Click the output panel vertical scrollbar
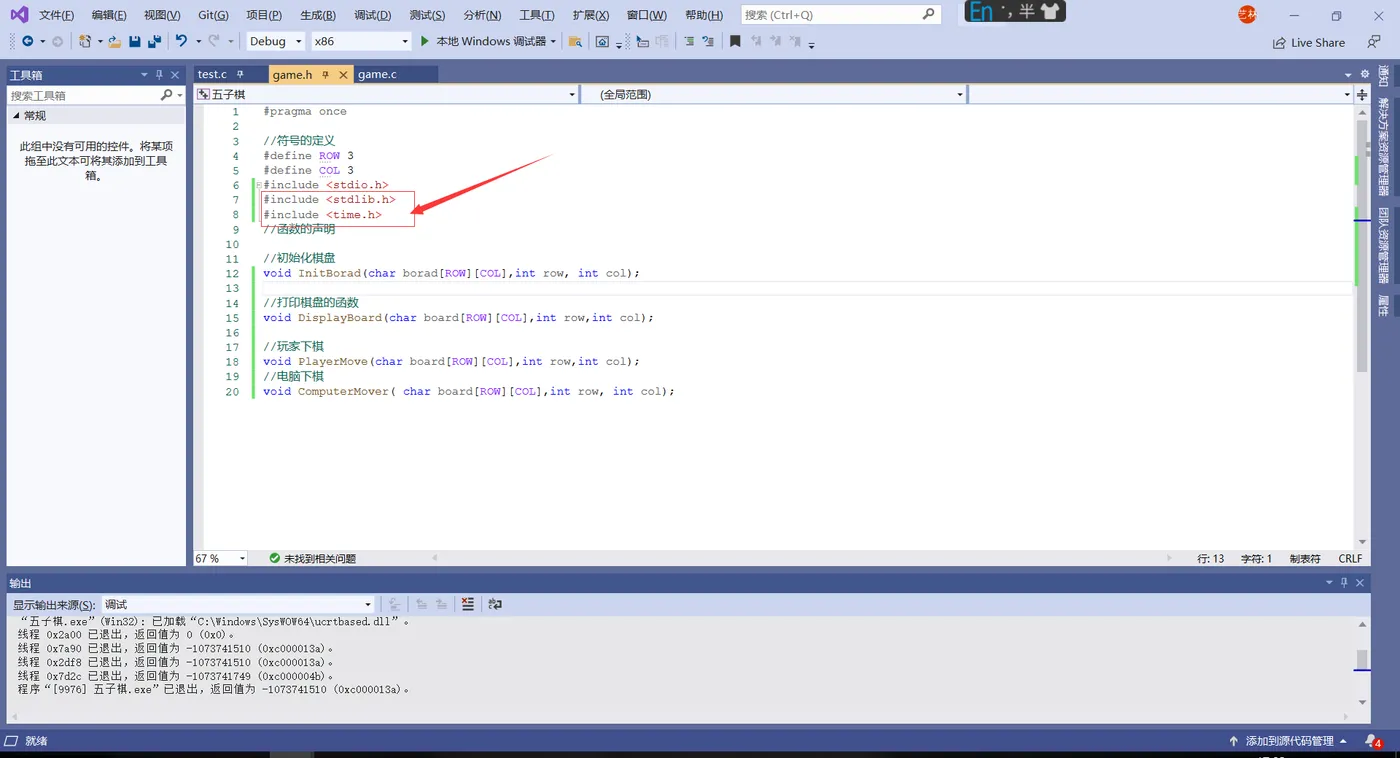The height and width of the screenshot is (758, 1400). [x=1361, y=661]
